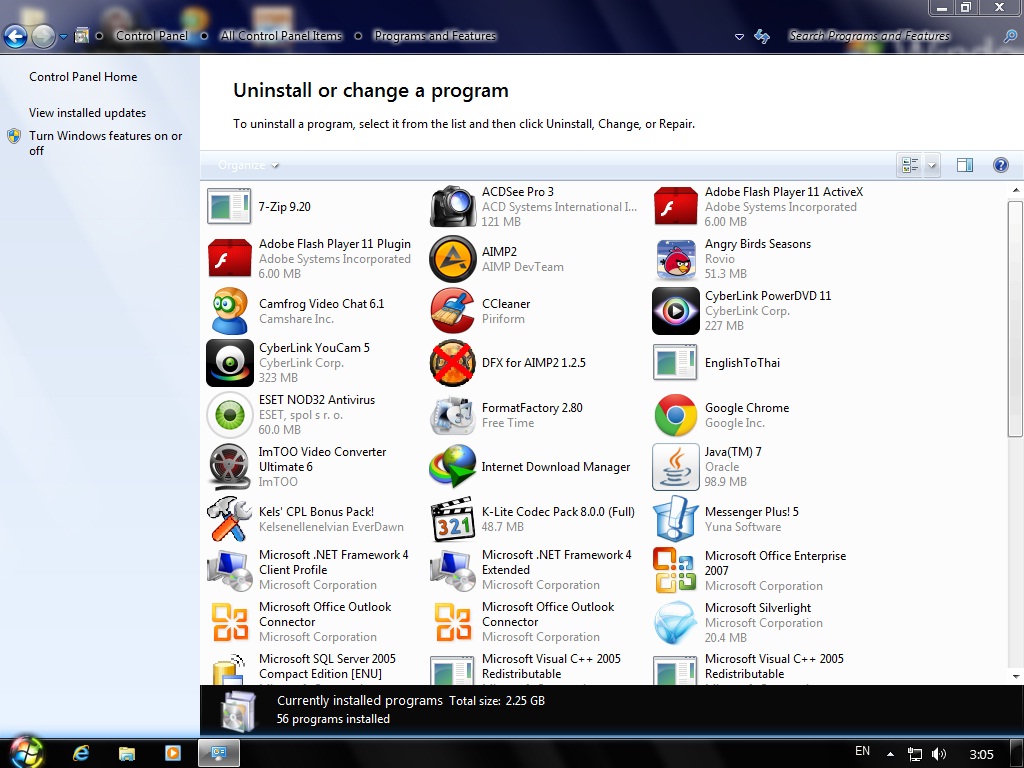Select the EnglishToThai program icon
The height and width of the screenshot is (768, 1024).
pos(675,363)
